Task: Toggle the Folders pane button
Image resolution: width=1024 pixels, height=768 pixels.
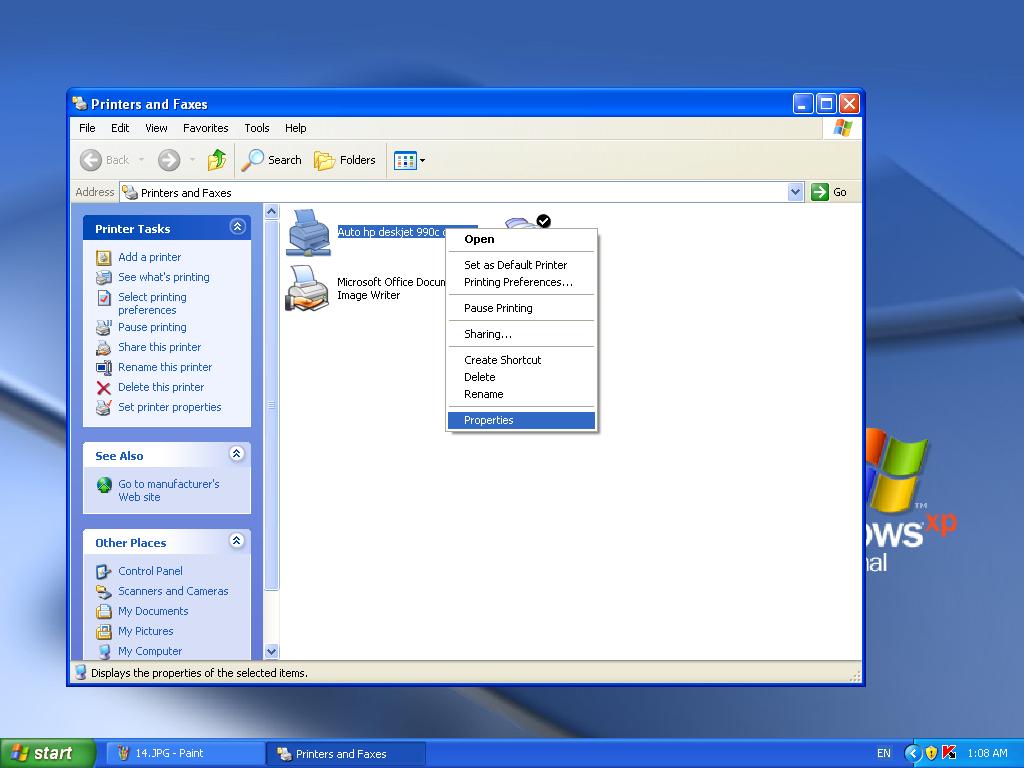Action: [x=345, y=160]
